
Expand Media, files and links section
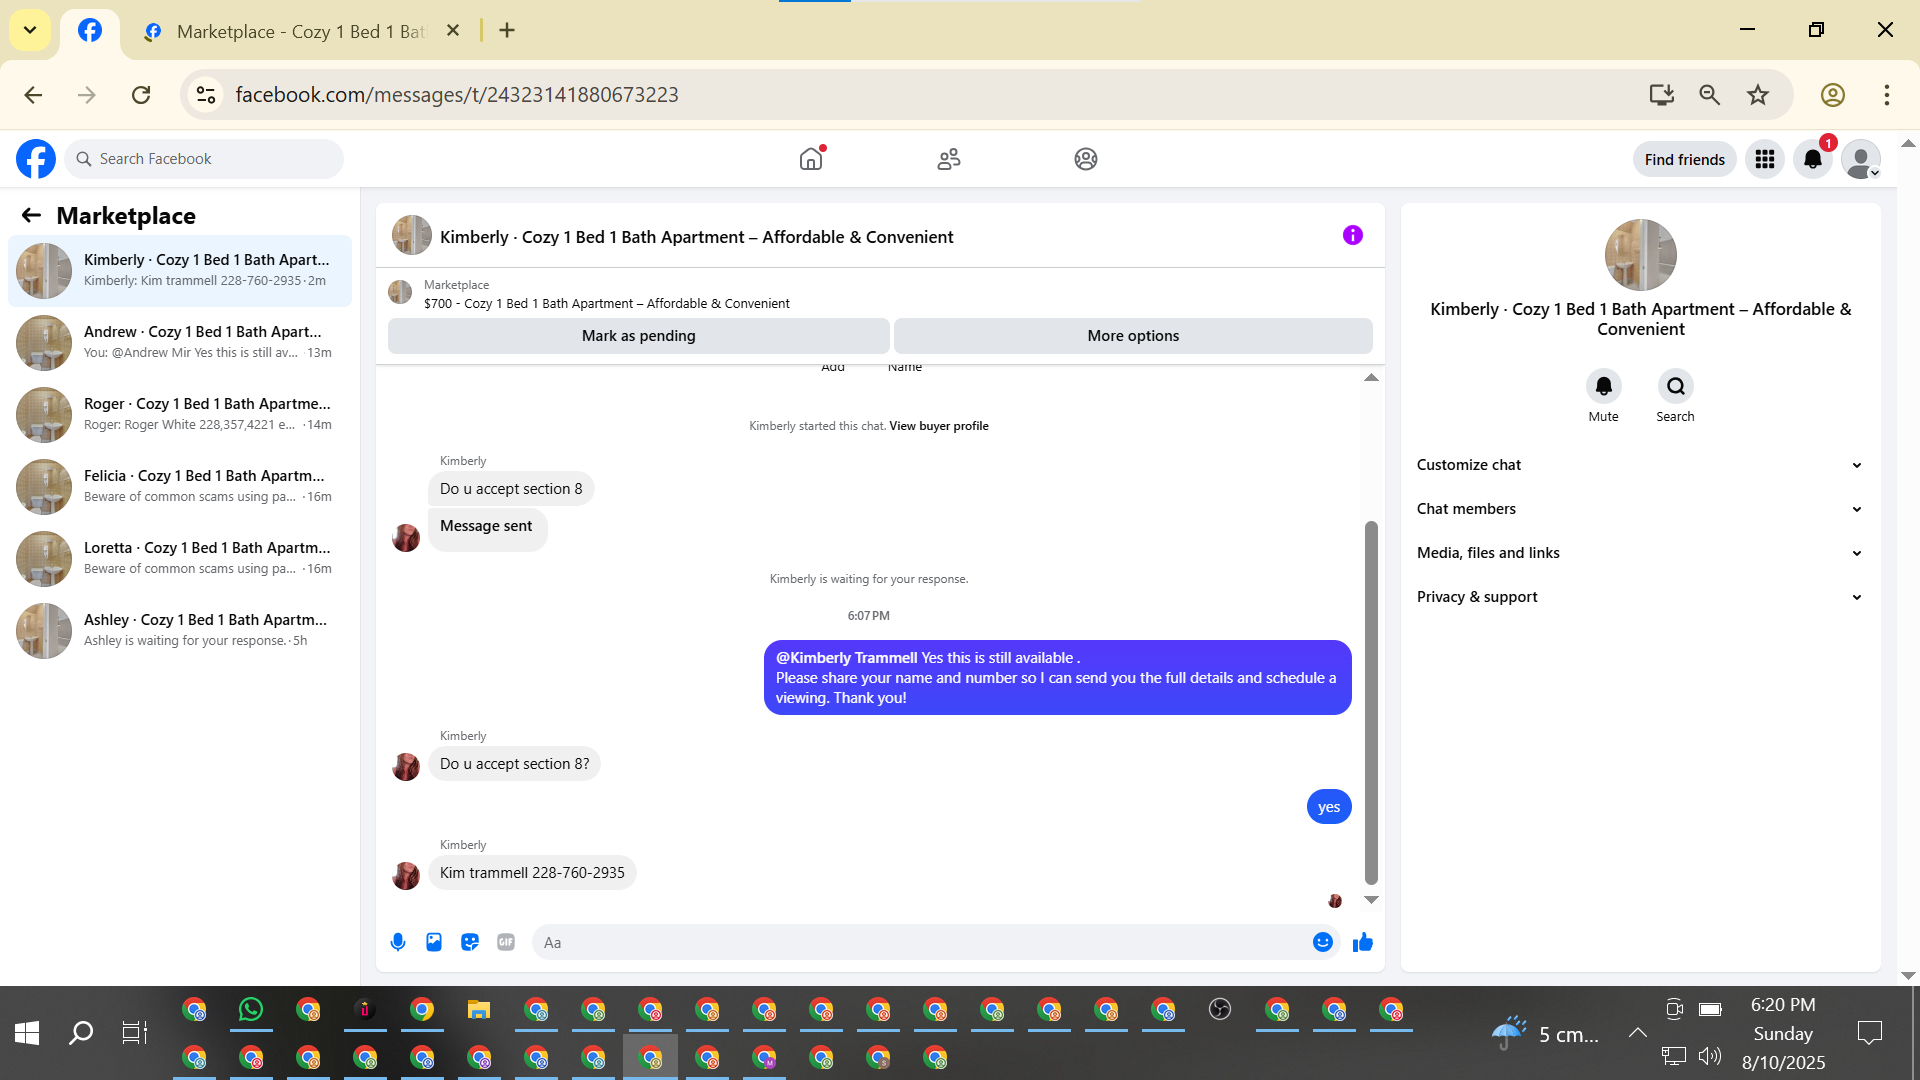[x=1640, y=553]
